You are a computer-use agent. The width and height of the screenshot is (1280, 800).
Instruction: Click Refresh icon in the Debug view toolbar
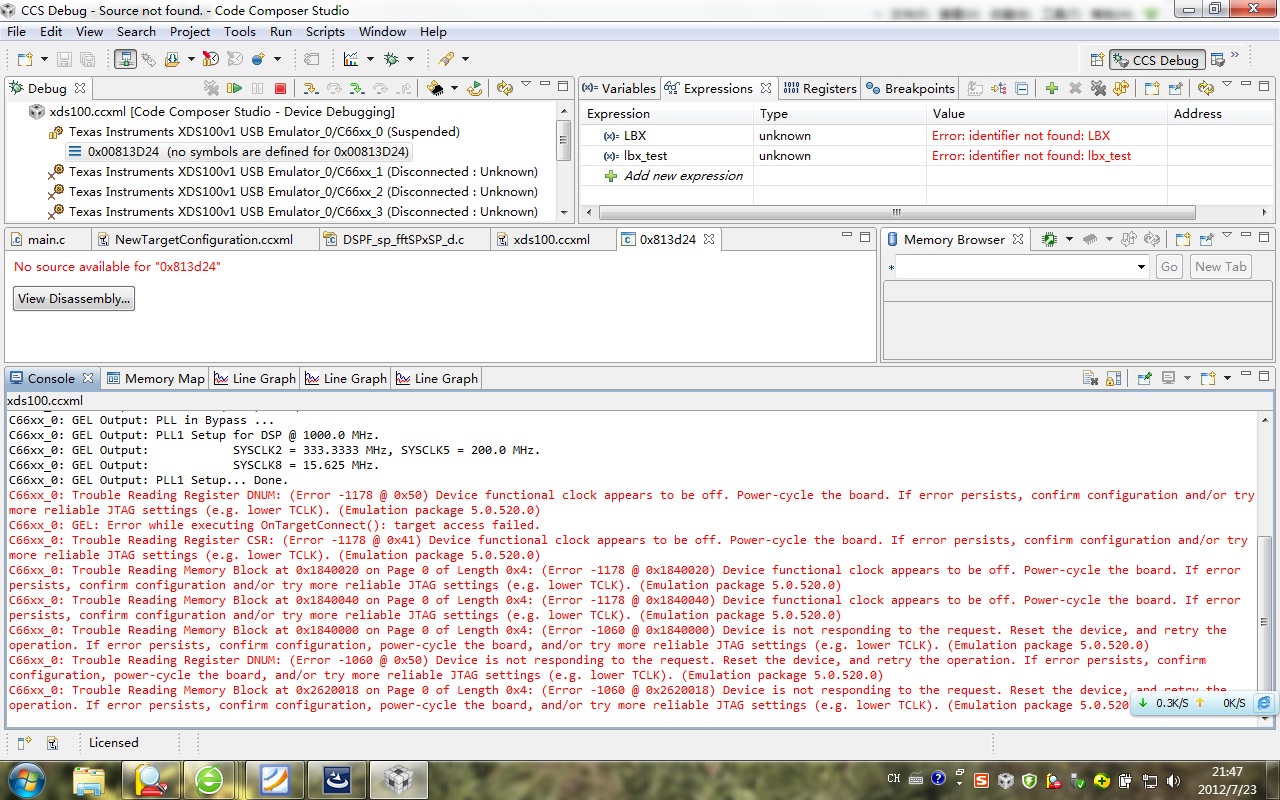pyautogui.click(x=505, y=88)
